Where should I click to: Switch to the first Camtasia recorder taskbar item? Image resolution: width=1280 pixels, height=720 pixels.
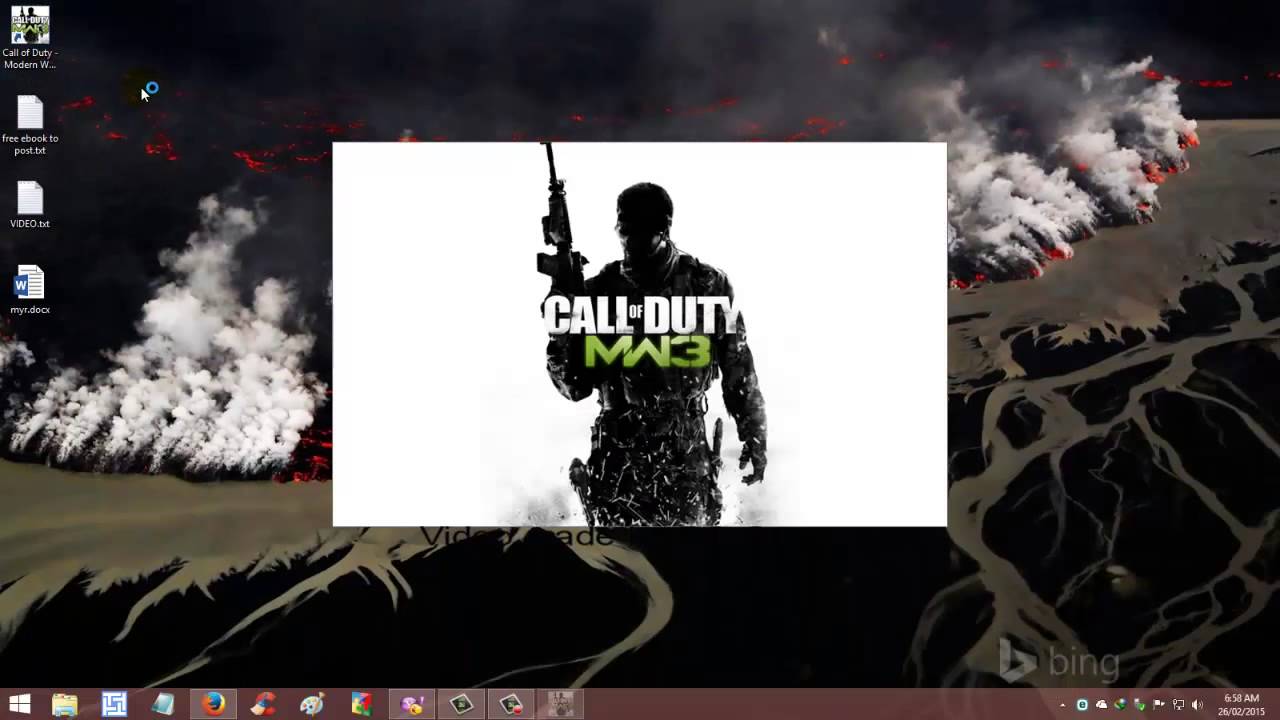pyautogui.click(x=461, y=704)
